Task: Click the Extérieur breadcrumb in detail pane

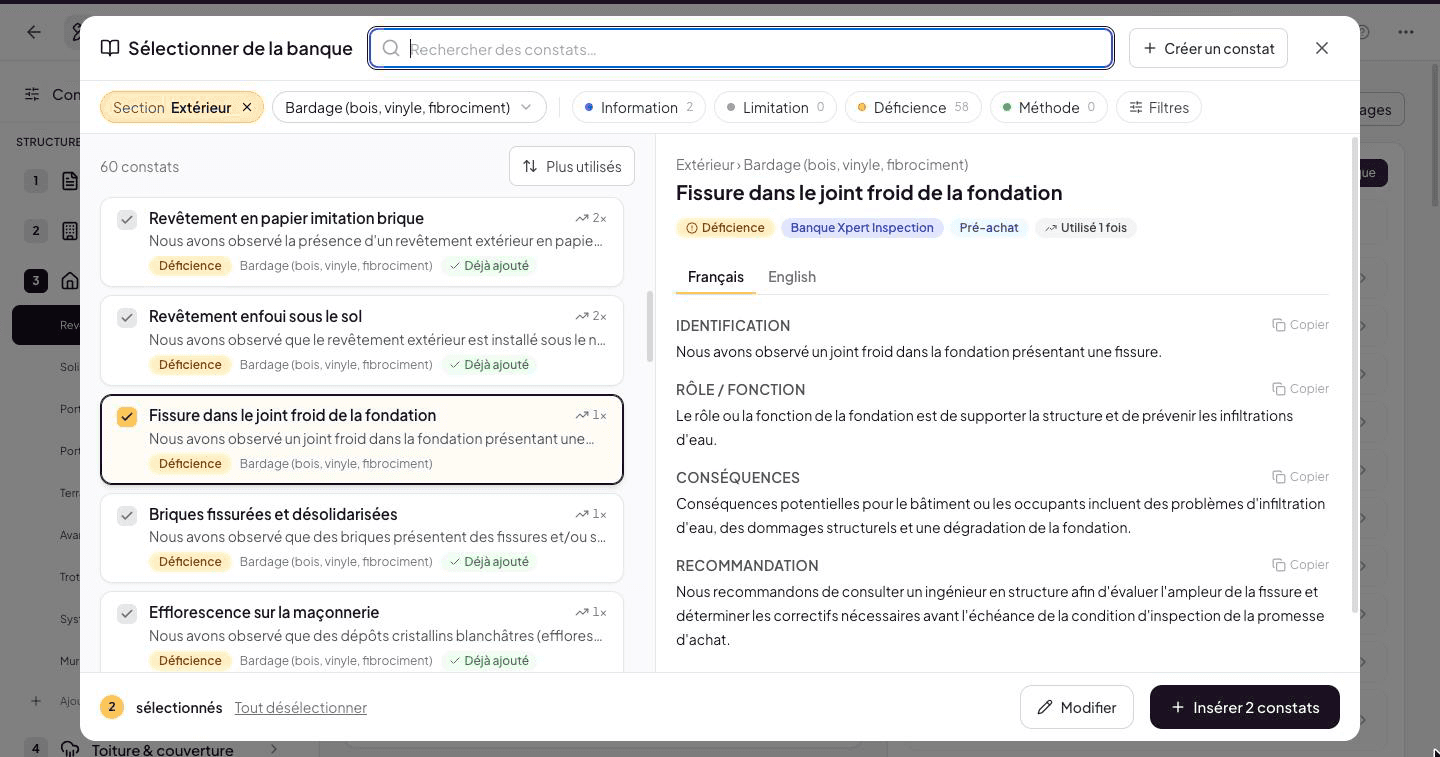Action: point(705,164)
